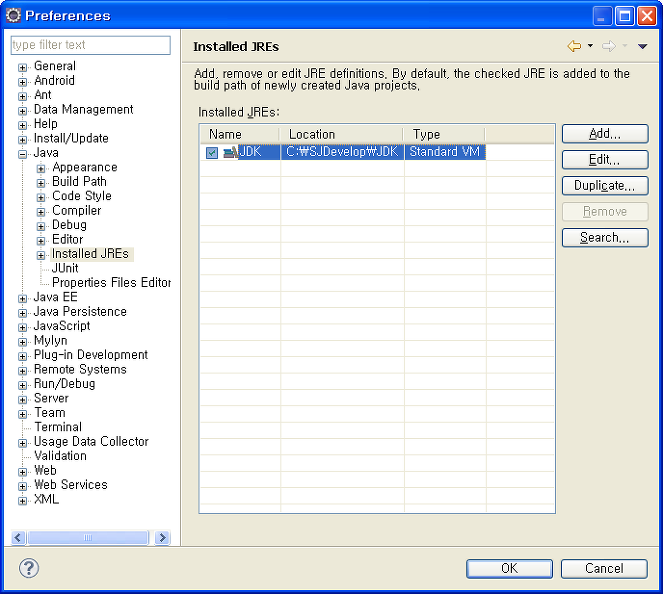The width and height of the screenshot is (663, 594).
Task: Select Mylyn tree item
Action: pos(50,340)
